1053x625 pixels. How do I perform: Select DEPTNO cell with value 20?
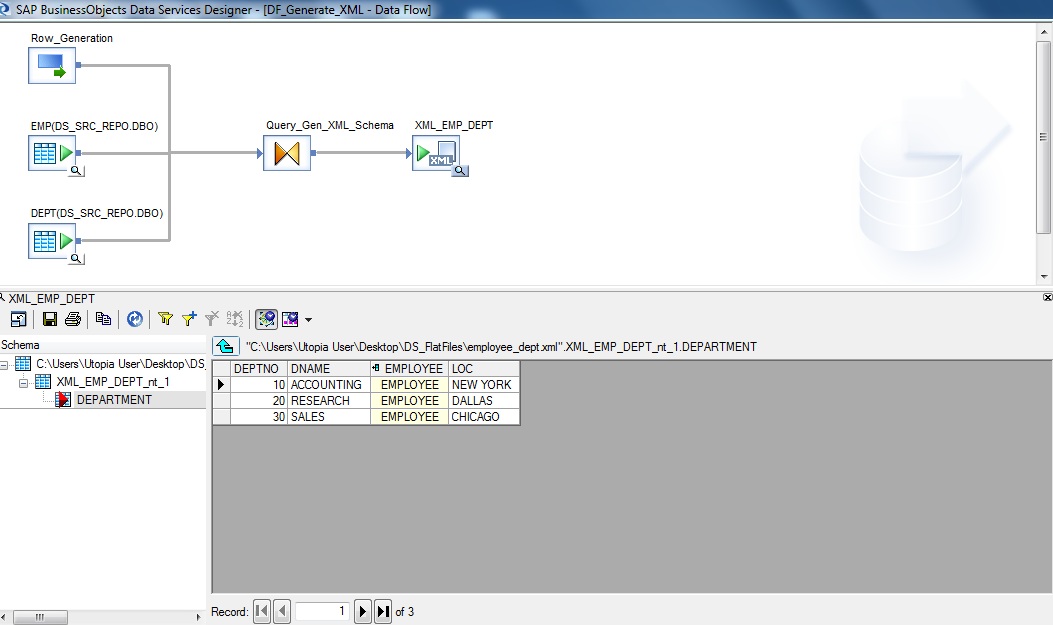click(259, 401)
